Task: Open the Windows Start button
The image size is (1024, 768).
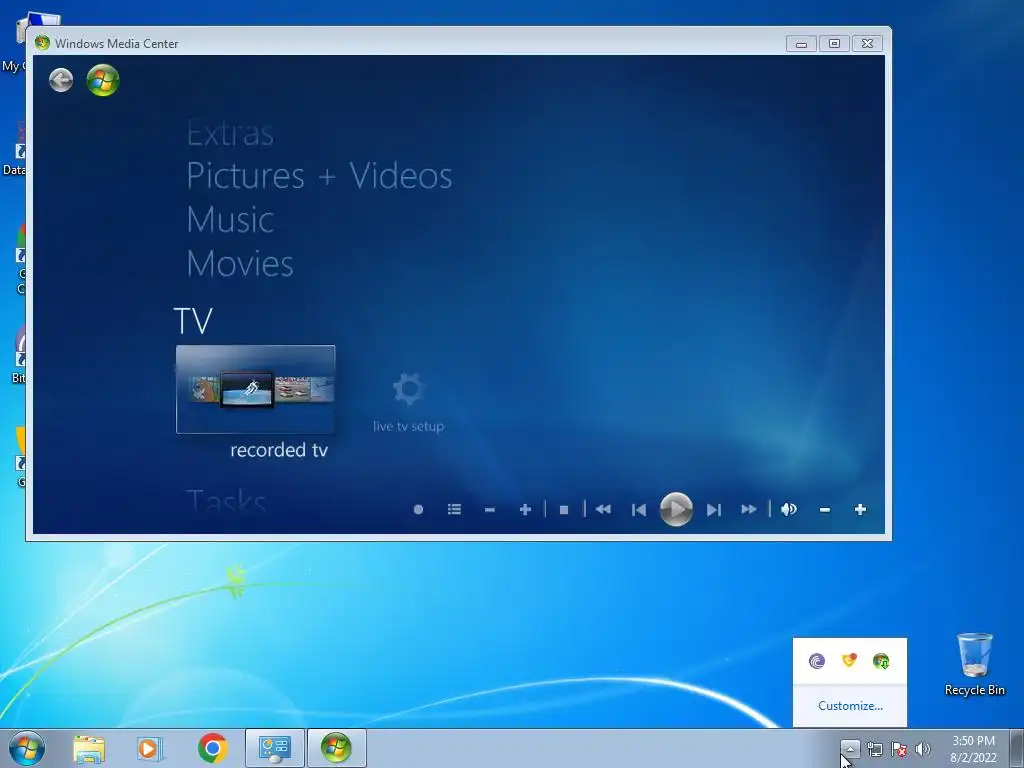Action: point(27,748)
